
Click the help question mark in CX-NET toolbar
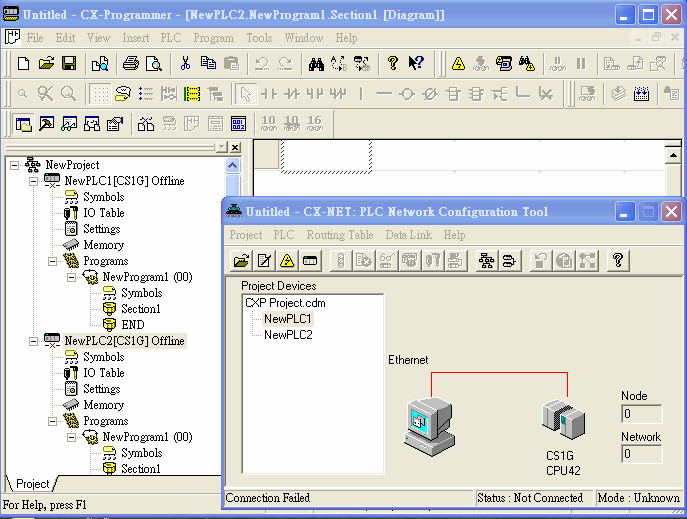click(618, 261)
